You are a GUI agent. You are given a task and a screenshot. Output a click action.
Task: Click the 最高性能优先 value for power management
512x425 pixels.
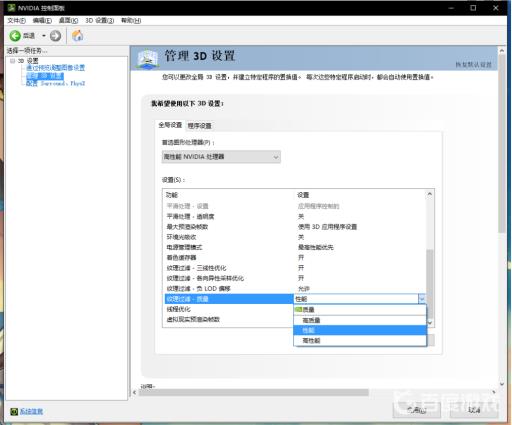click(x=316, y=247)
